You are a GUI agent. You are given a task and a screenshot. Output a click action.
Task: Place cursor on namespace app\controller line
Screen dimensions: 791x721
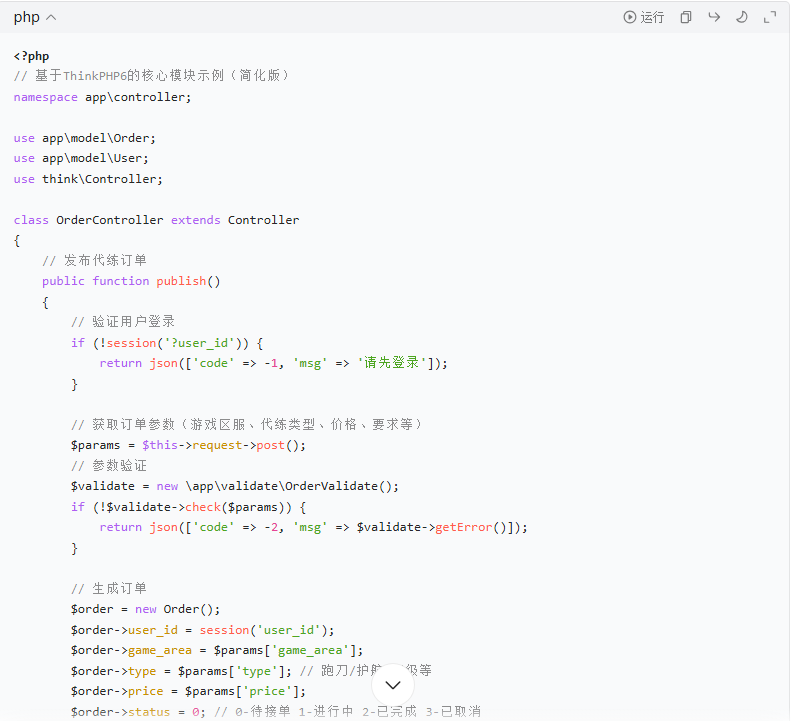tap(102, 97)
